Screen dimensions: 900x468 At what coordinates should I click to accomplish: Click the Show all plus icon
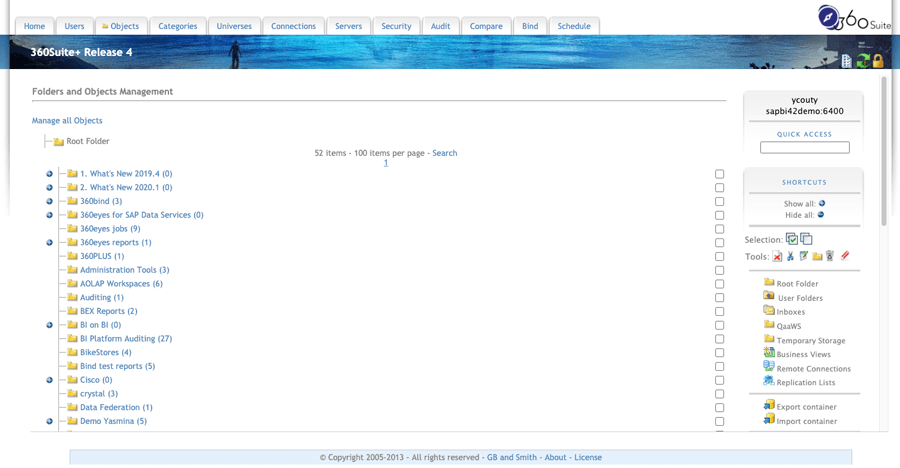click(822, 203)
